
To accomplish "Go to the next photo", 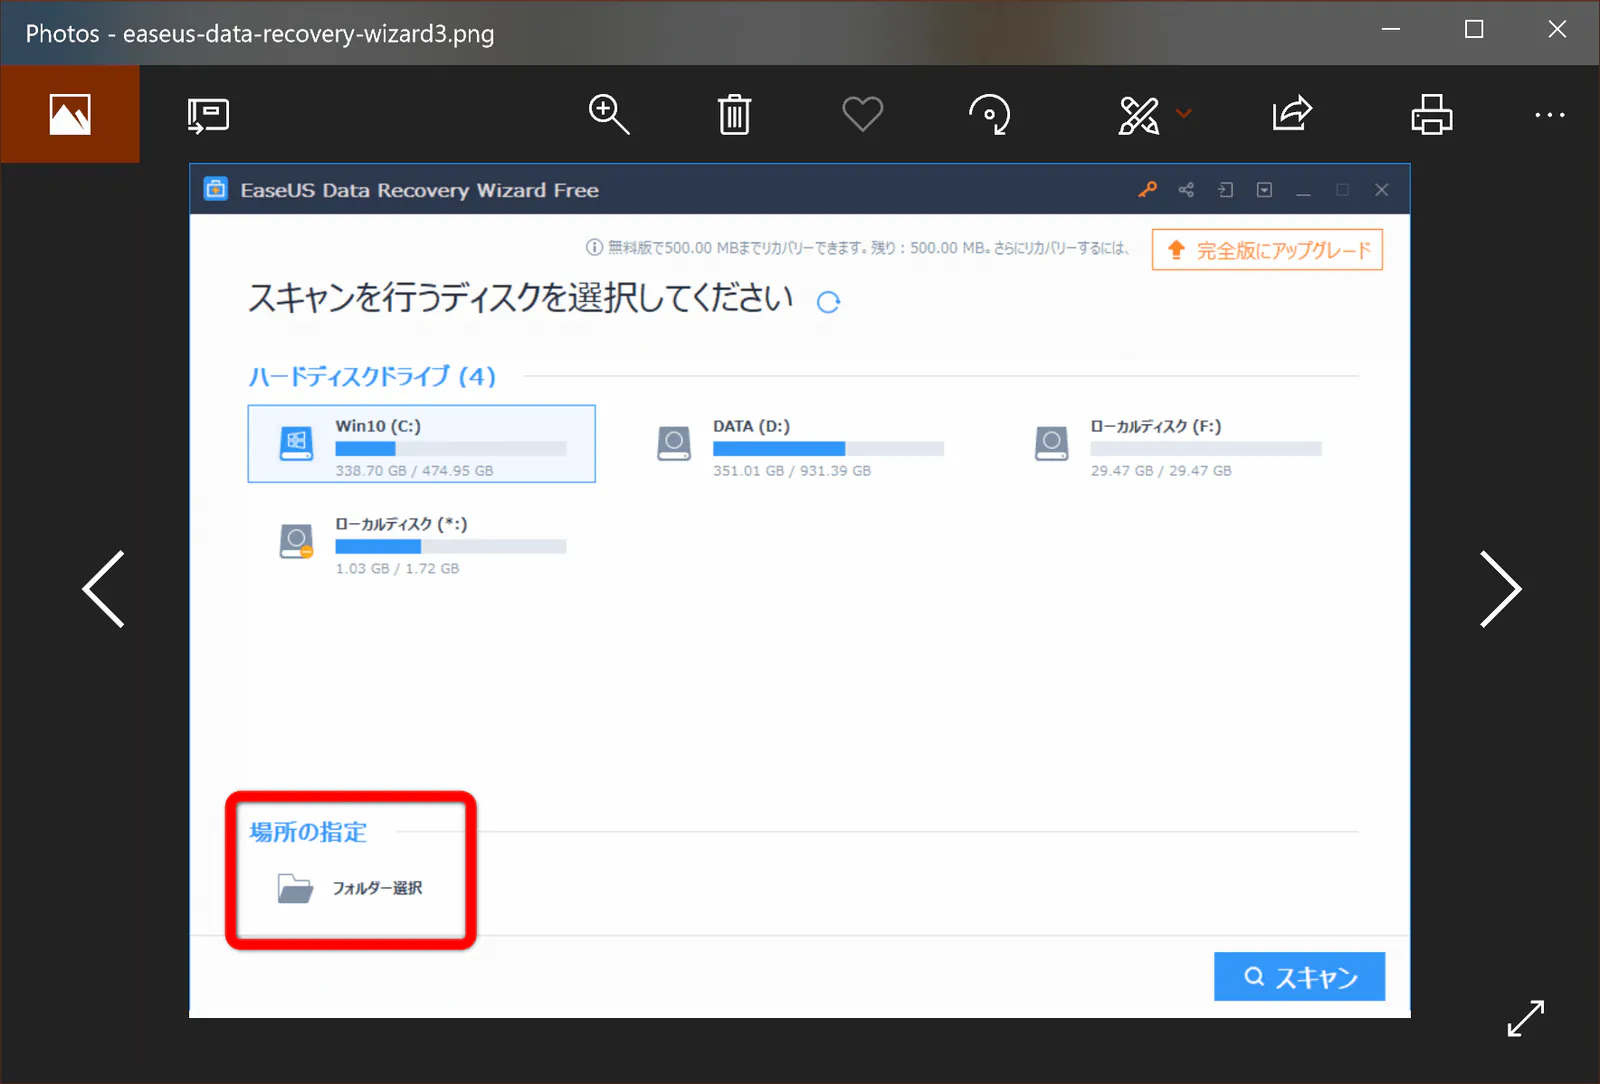I will (x=1500, y=589).
